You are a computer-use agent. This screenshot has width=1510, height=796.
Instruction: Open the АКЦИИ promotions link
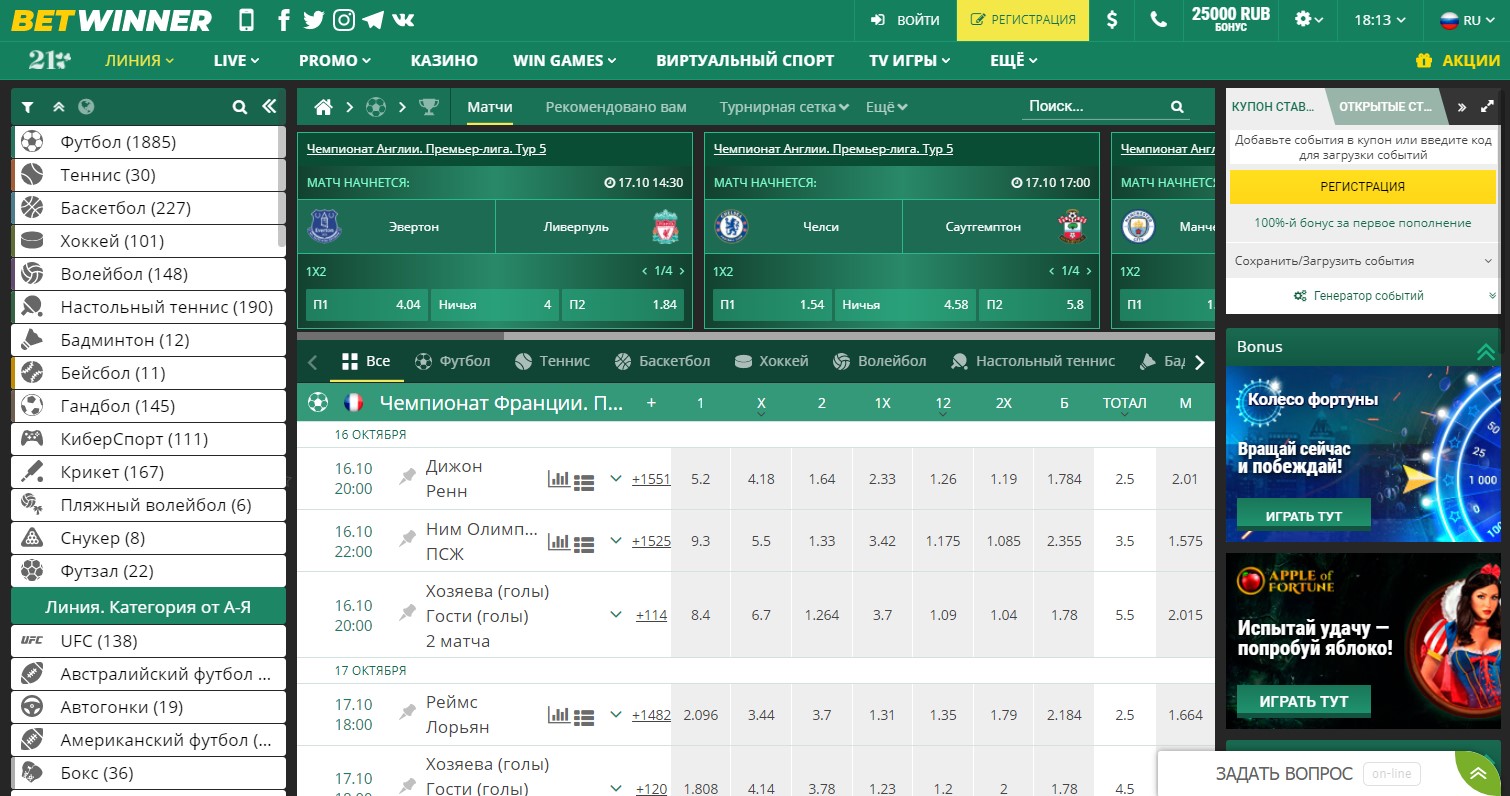coord(1458,60)
